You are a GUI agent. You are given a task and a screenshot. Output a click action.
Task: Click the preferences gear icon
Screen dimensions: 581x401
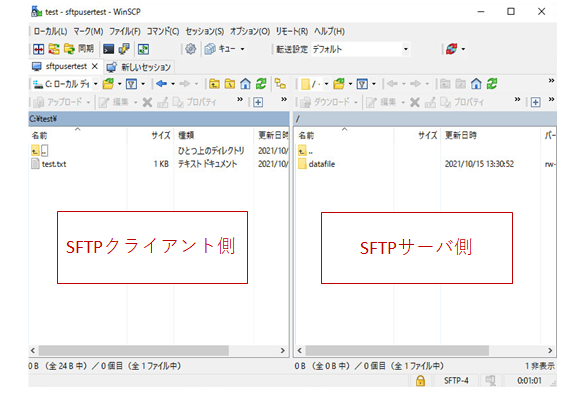190,49
